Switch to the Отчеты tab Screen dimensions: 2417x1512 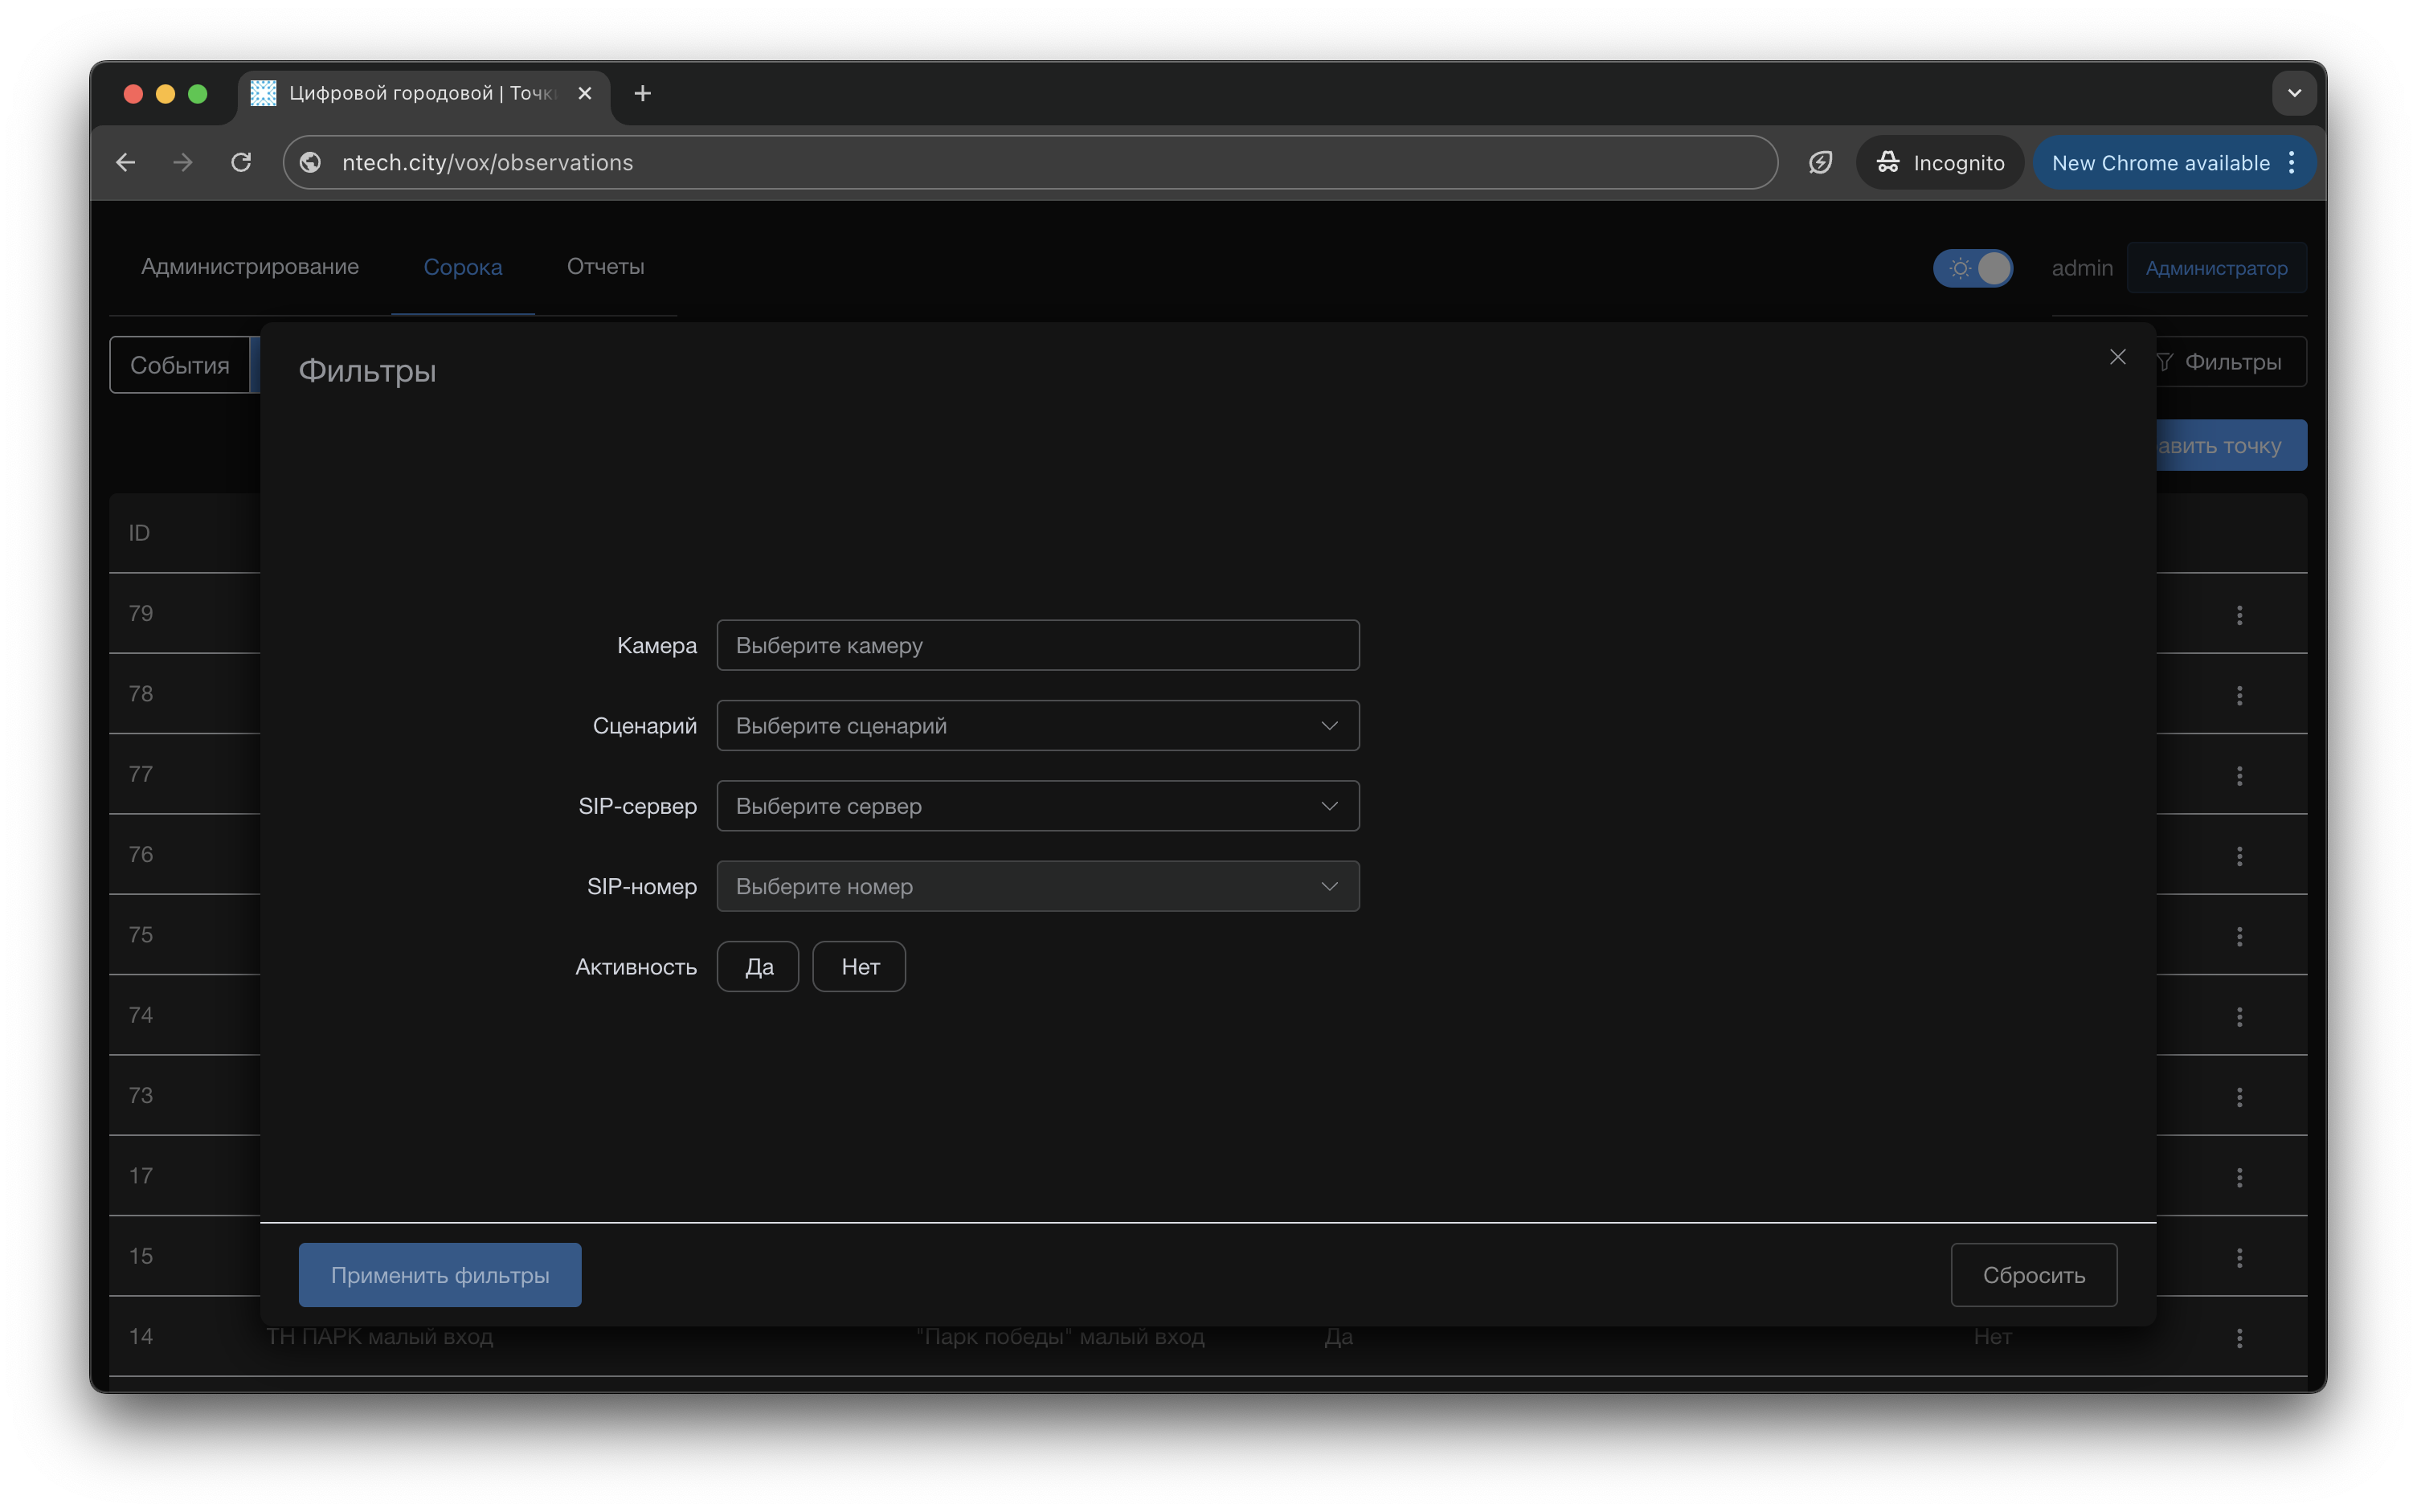(x=605, y=267)
